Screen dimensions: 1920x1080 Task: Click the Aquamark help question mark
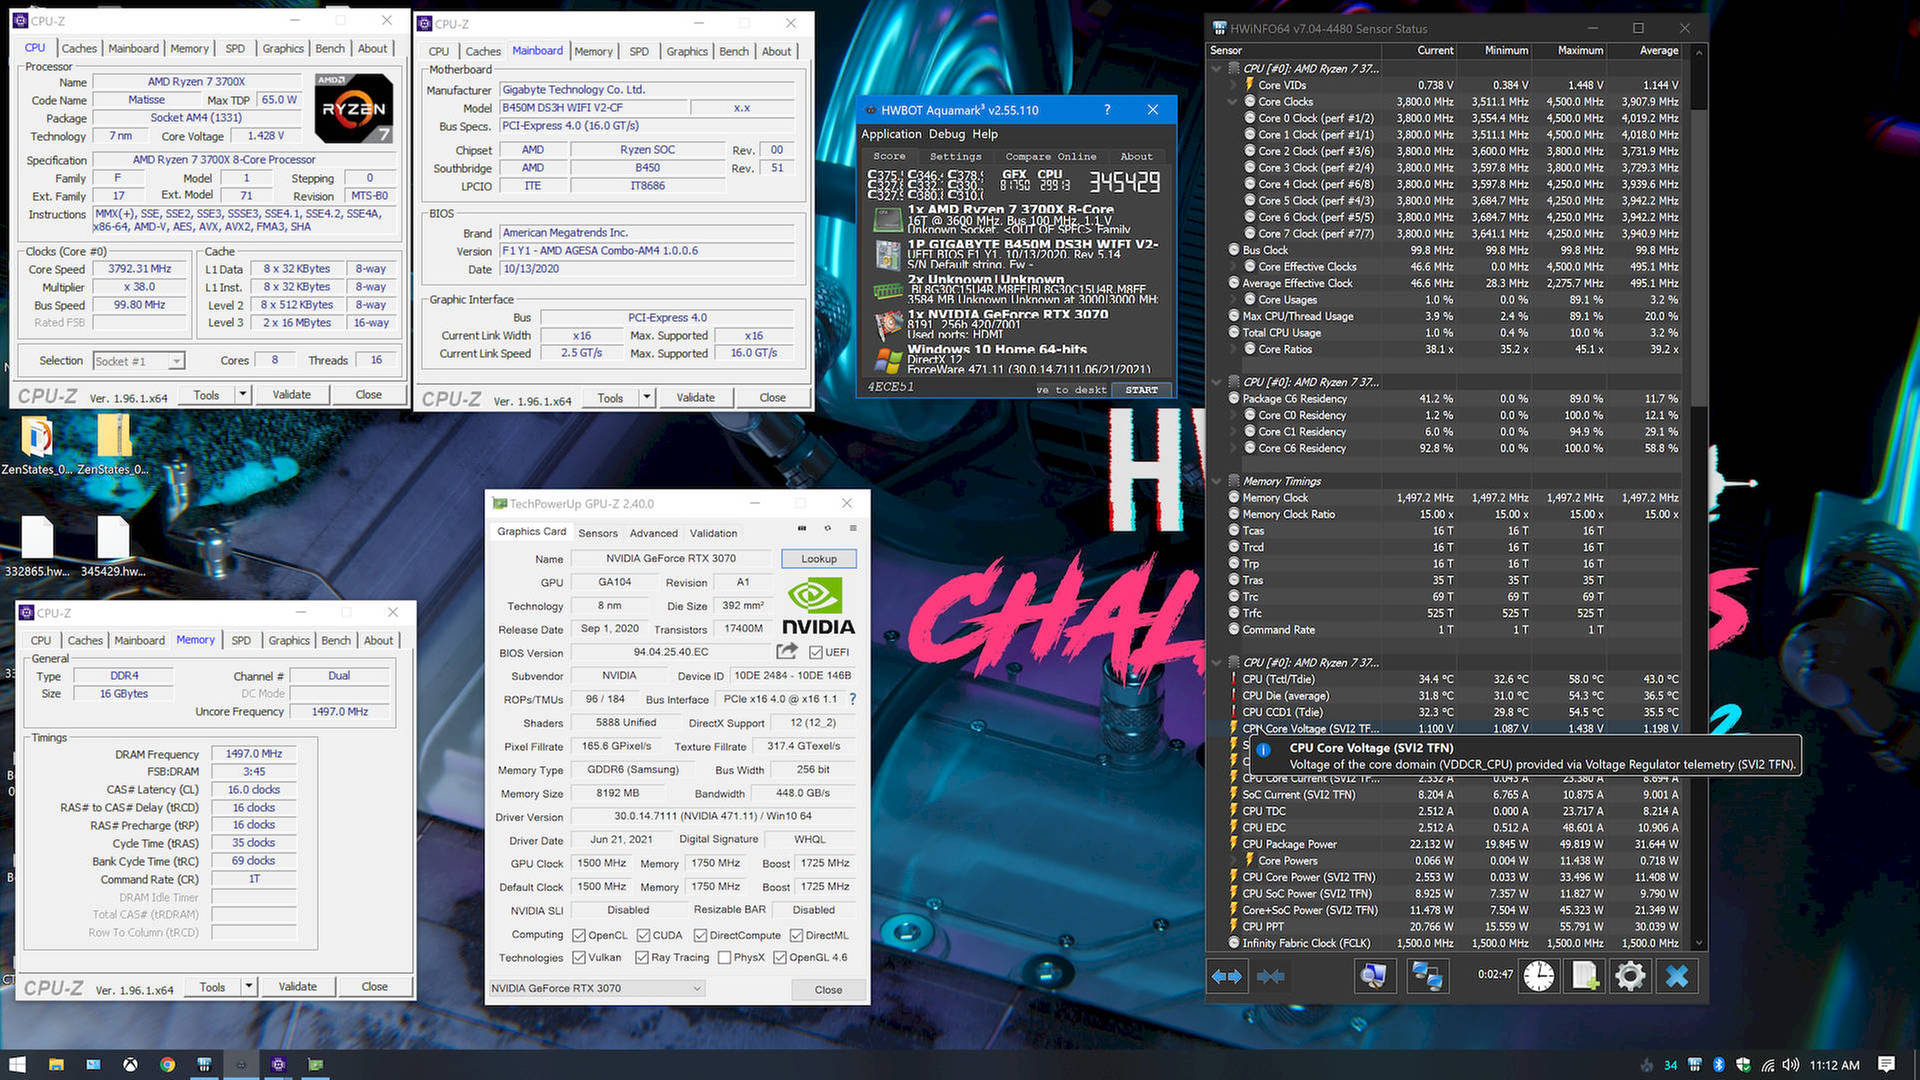(1107, 110)
